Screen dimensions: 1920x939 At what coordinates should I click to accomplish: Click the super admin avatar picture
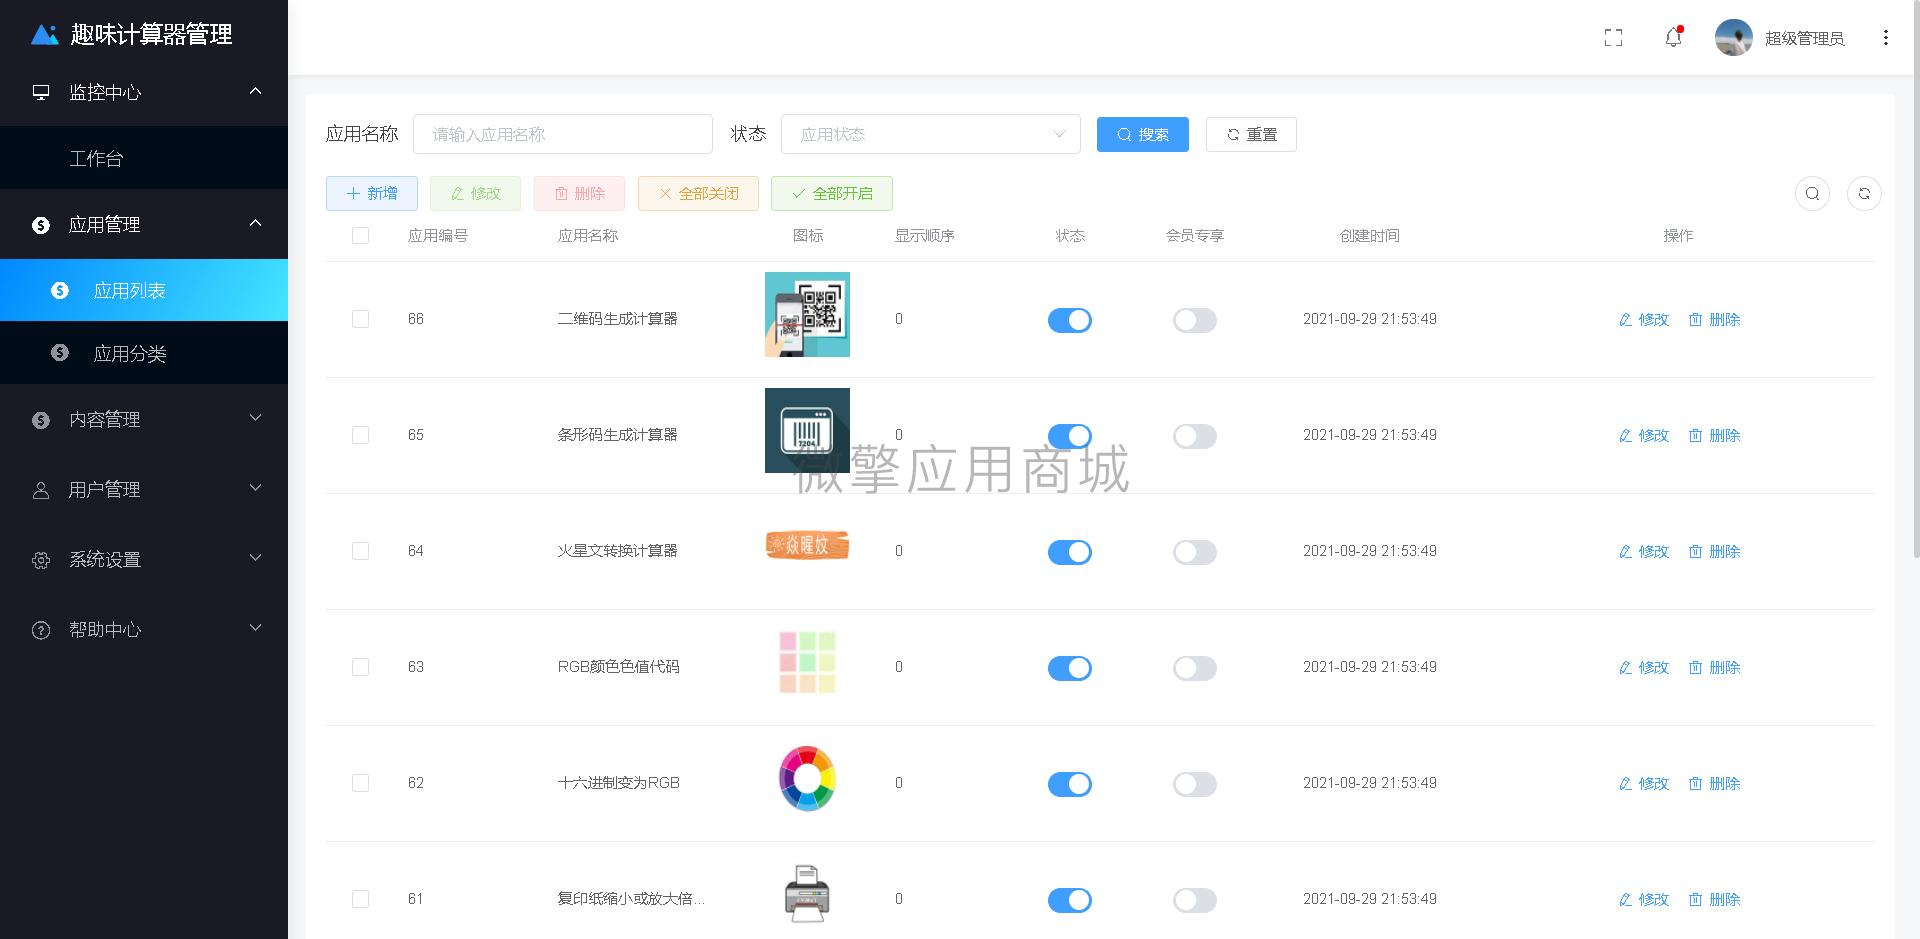[x=1733, y=38]
